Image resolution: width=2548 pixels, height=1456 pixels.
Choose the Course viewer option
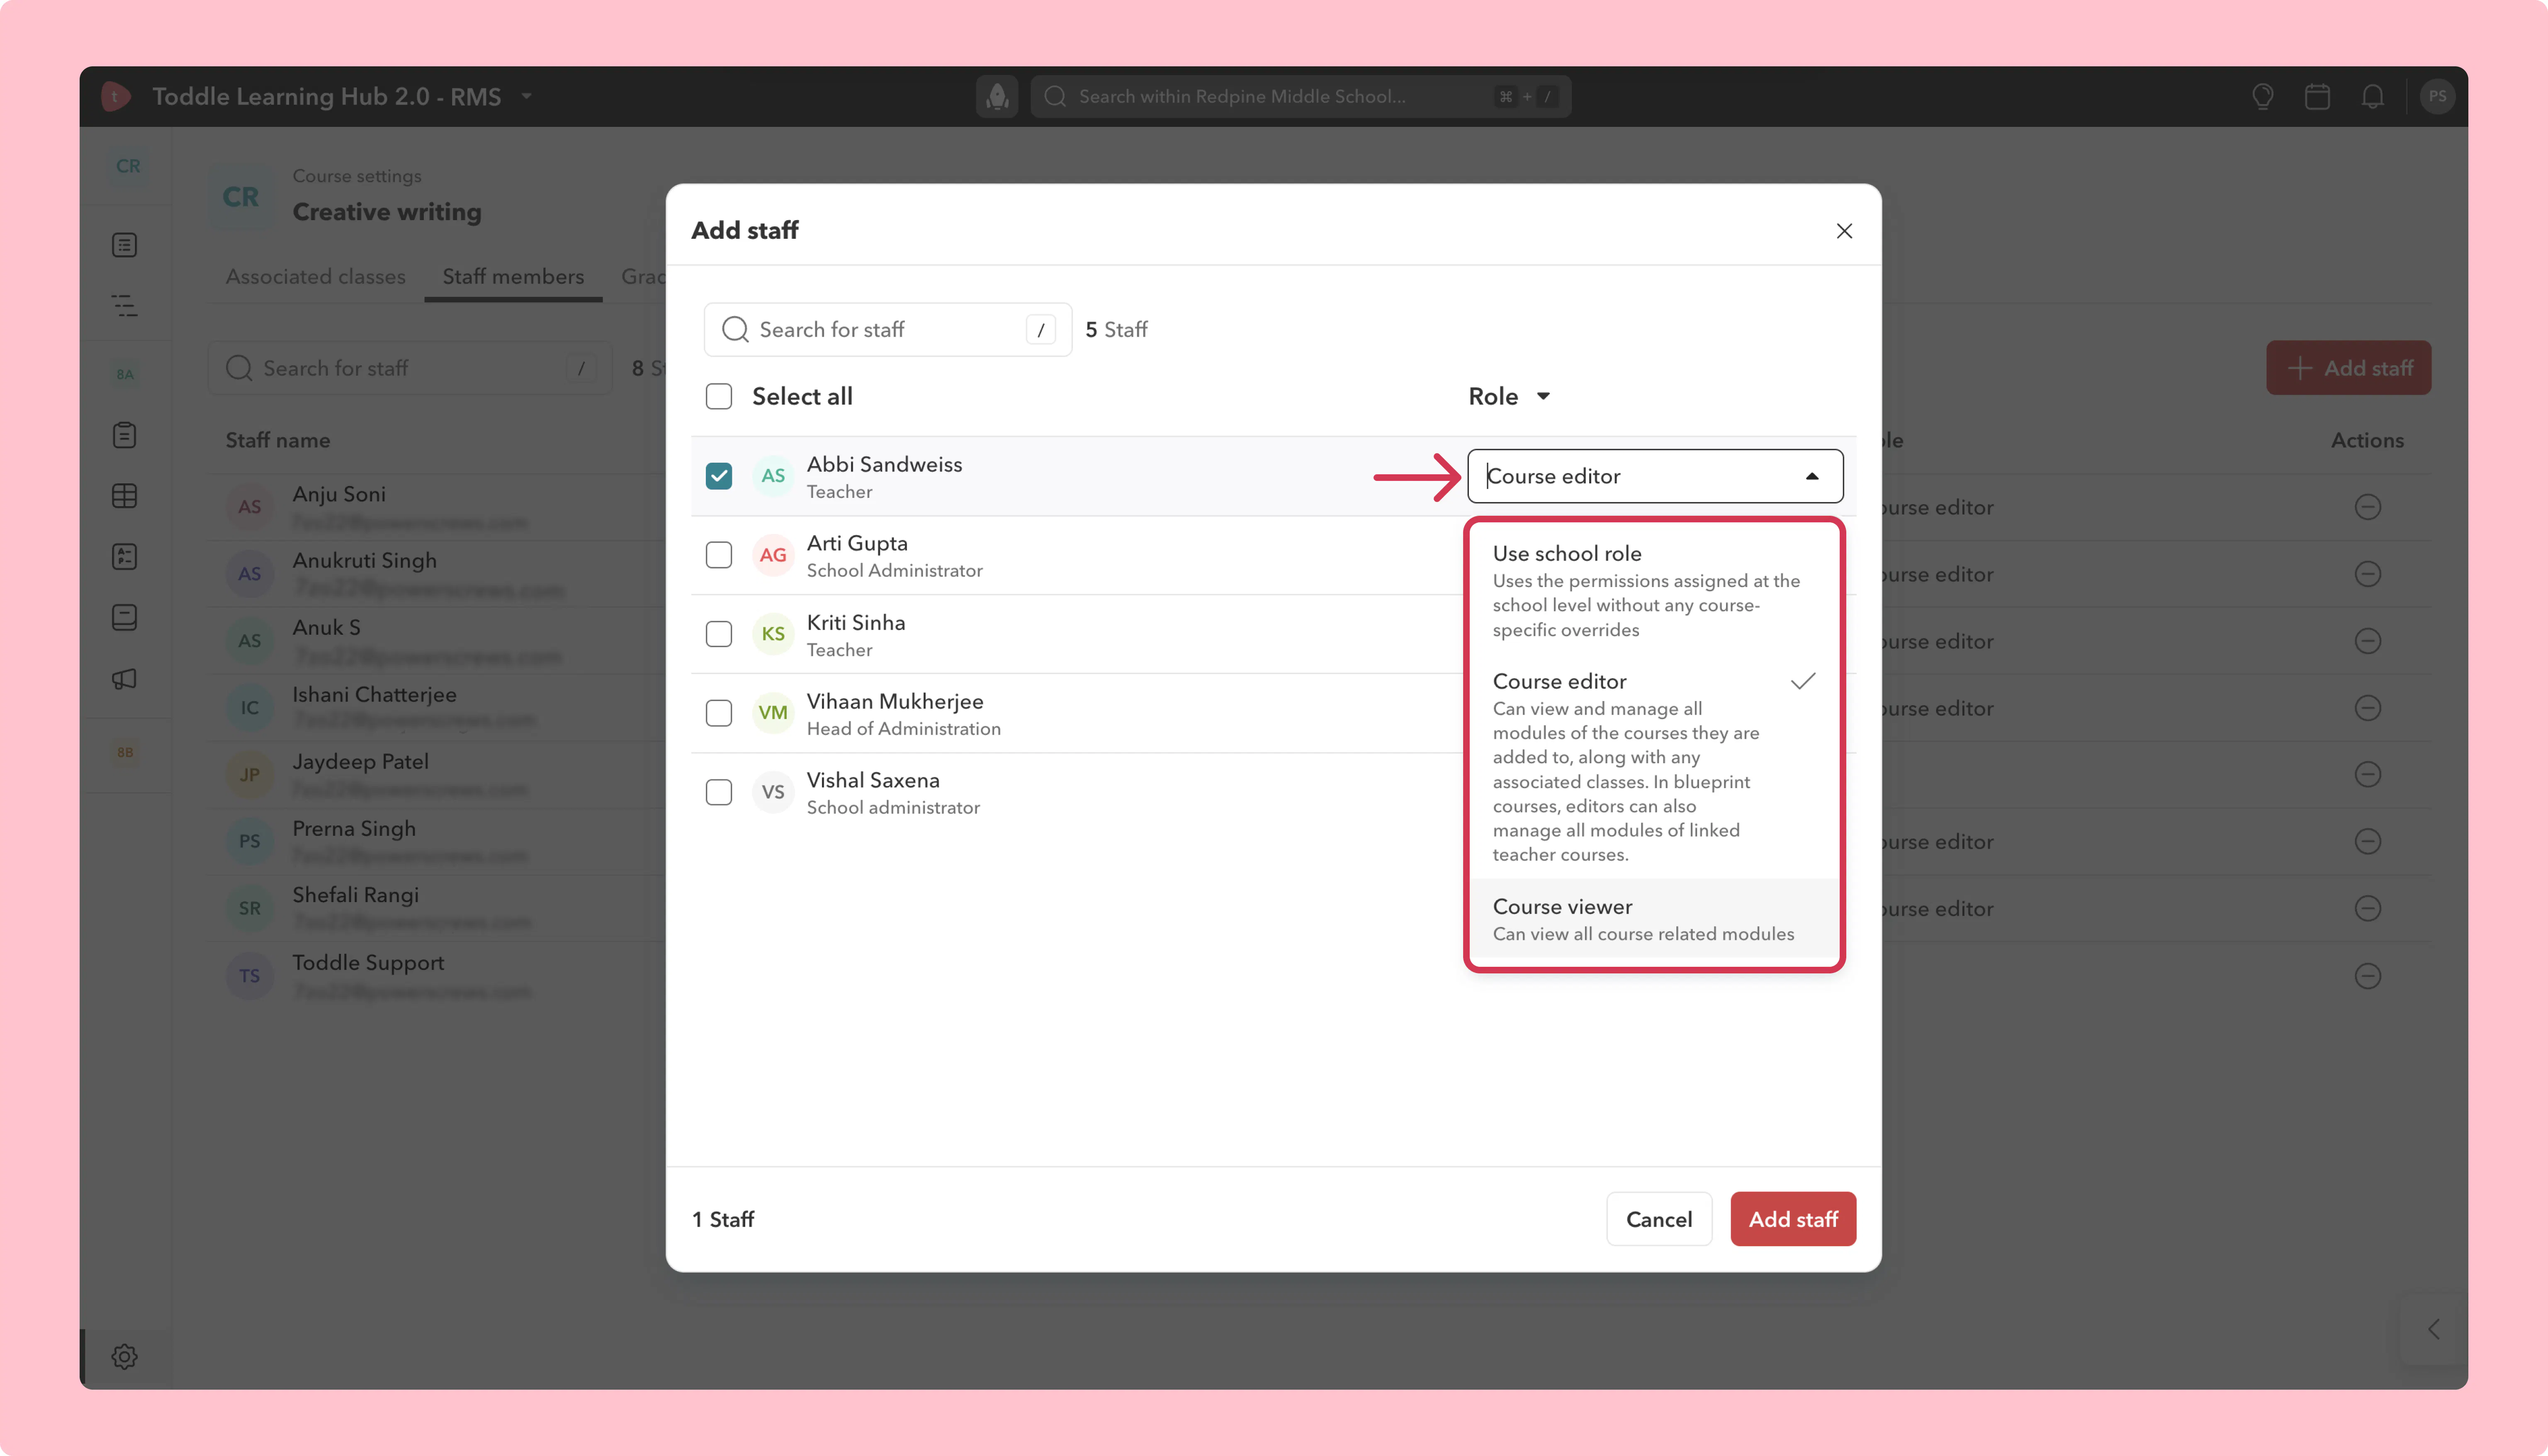[x=1654, y=918]
